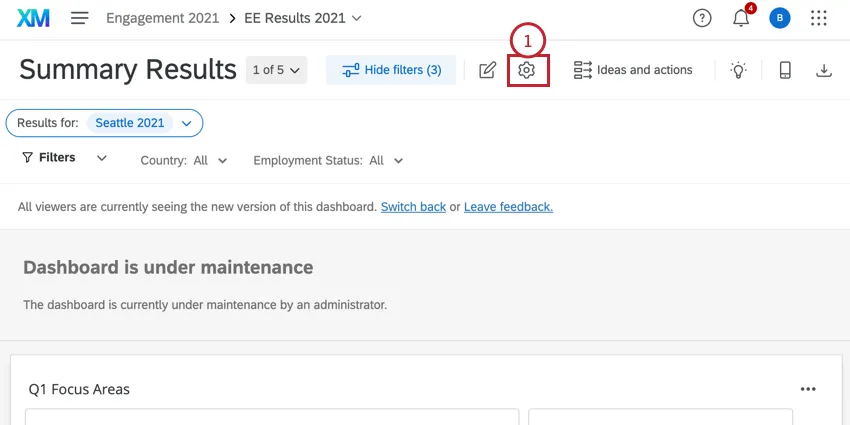The height and width of the screenshot is (425, 850).
Task: Click the XM logo
Action: (34, 18)
